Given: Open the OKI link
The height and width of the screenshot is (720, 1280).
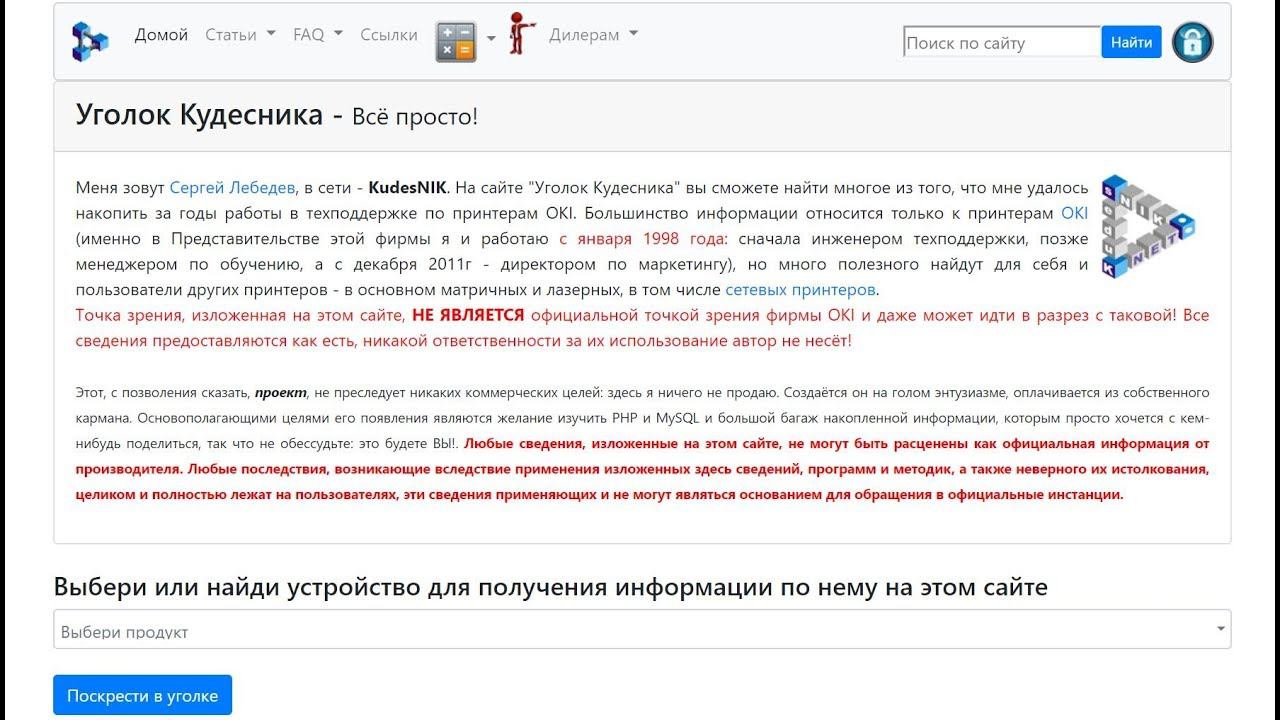Looking at the screenshot, I should point(1074,213).
